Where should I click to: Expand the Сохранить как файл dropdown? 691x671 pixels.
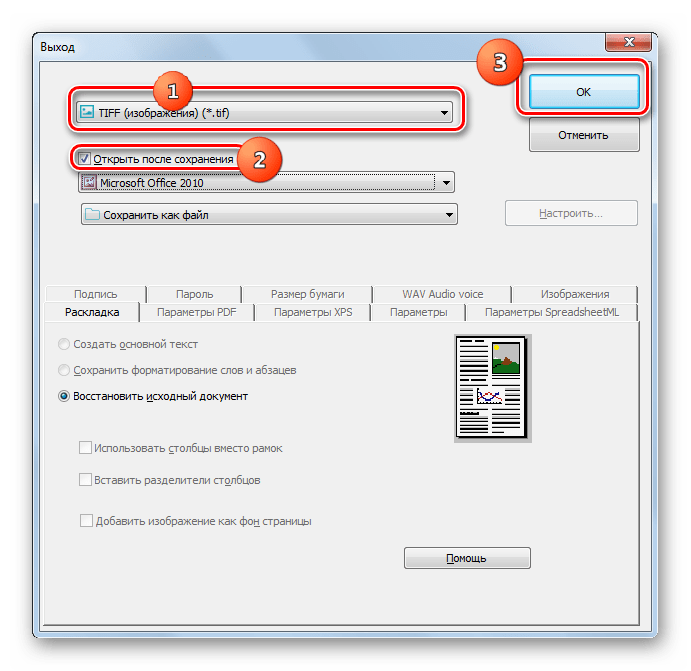click(x=449, y=215)
